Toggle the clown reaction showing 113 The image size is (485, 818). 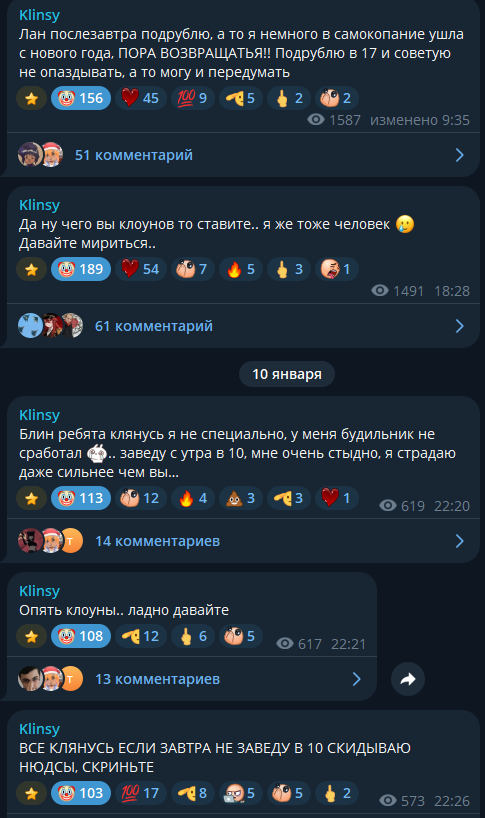(x=81, y=498)
